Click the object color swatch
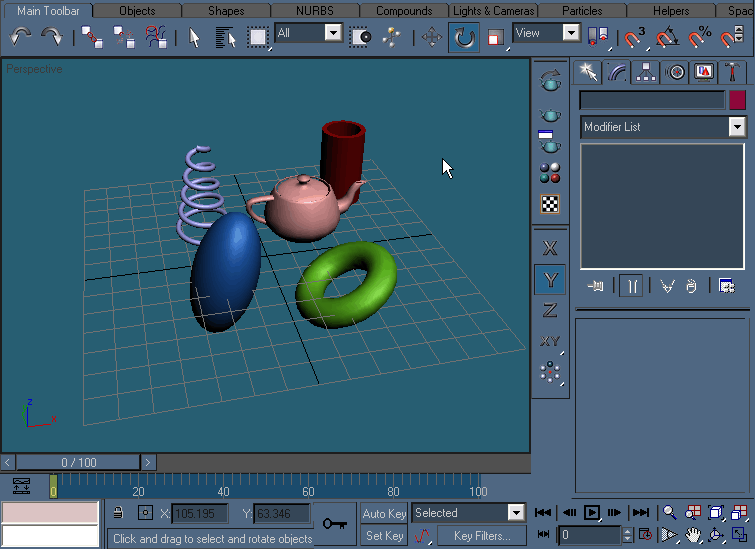 (x=737, y=100)
